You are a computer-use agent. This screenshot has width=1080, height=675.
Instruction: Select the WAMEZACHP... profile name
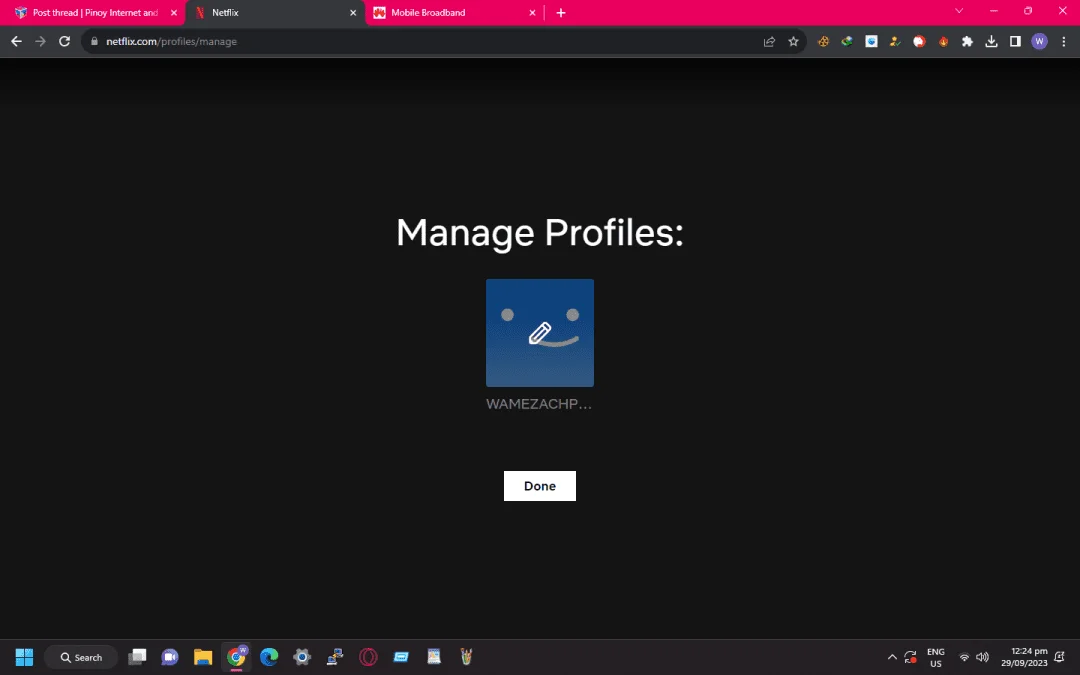[539, 404]
